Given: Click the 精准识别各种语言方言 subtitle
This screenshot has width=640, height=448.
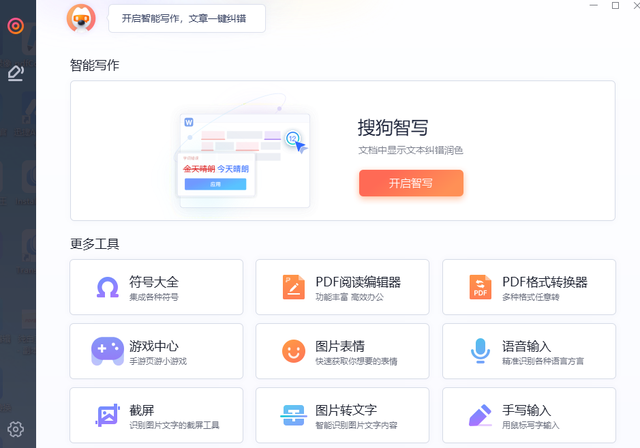Looking at the screenshot, I should pos(543,361).
